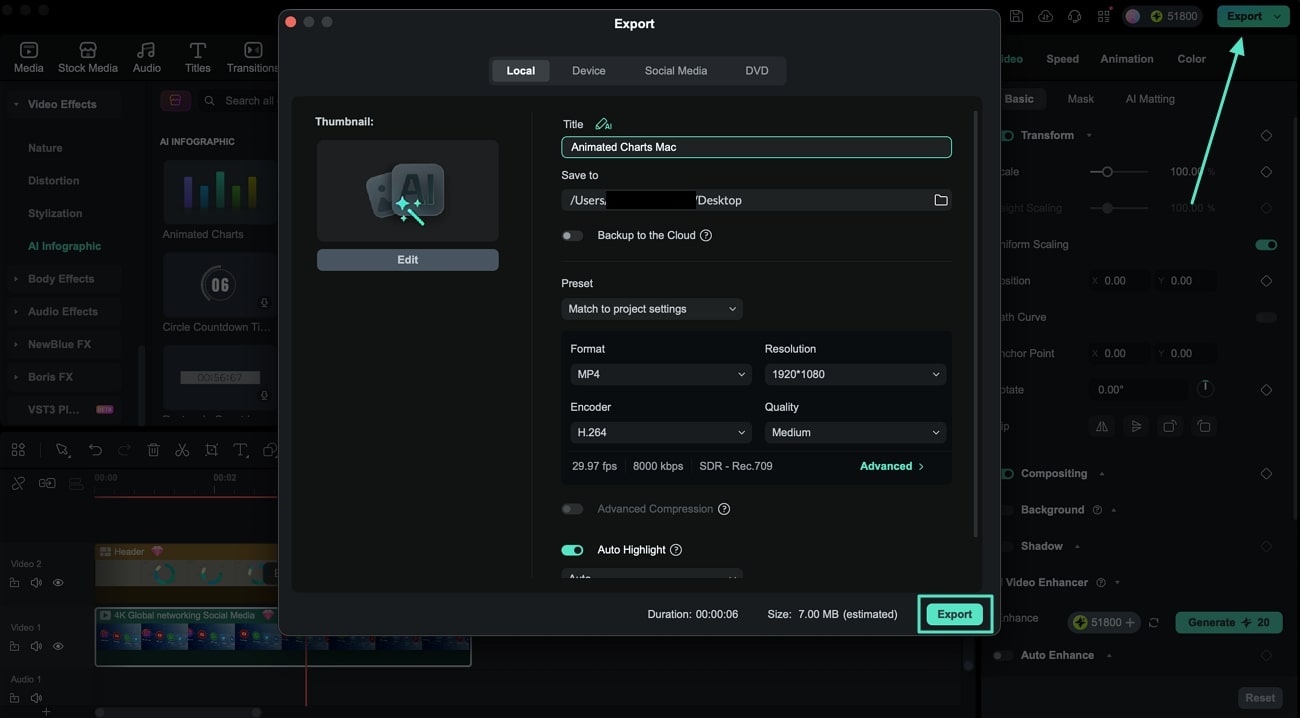1300x718 pixels.
Task: Switch to the Social Media export tab
Action: click(x=675, y=70)
